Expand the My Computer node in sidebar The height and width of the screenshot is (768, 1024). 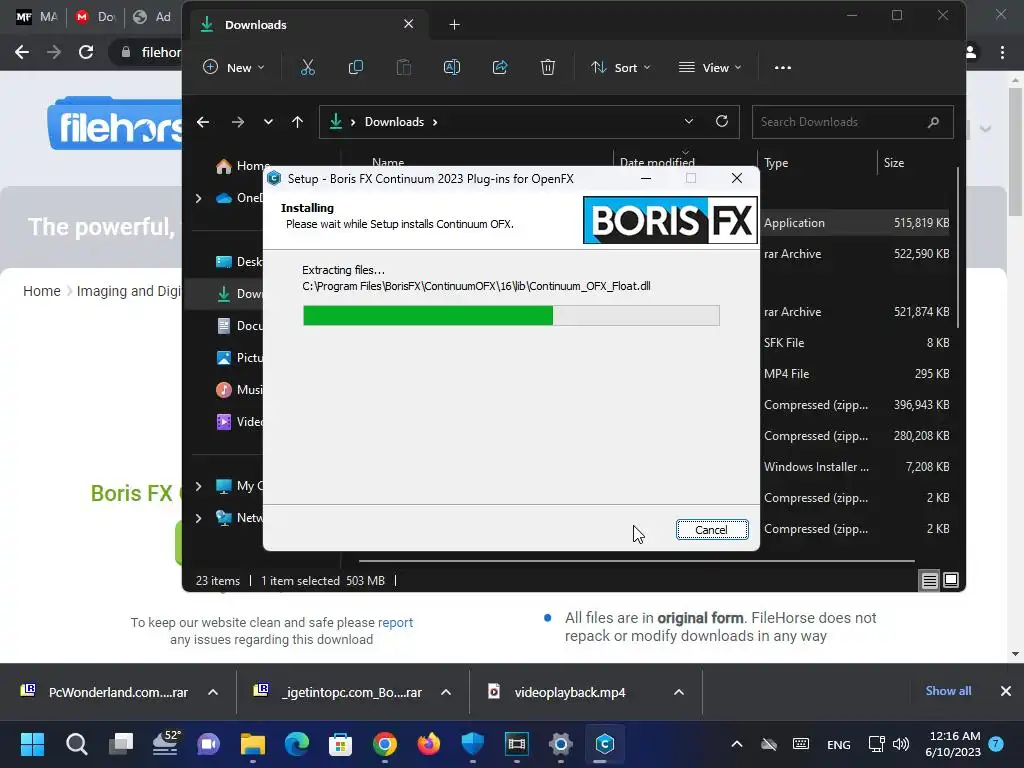pos(199,486)
